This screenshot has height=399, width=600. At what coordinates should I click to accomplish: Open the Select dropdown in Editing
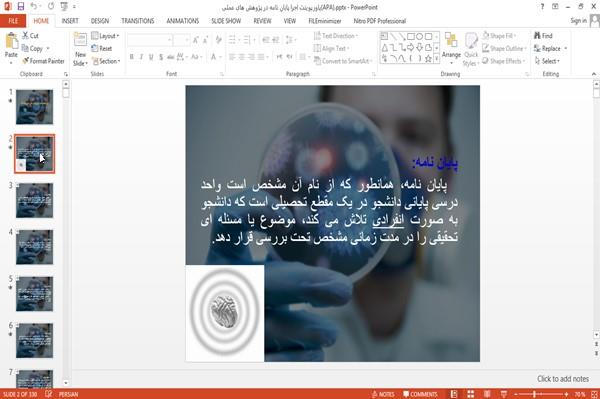click(547, 61)
